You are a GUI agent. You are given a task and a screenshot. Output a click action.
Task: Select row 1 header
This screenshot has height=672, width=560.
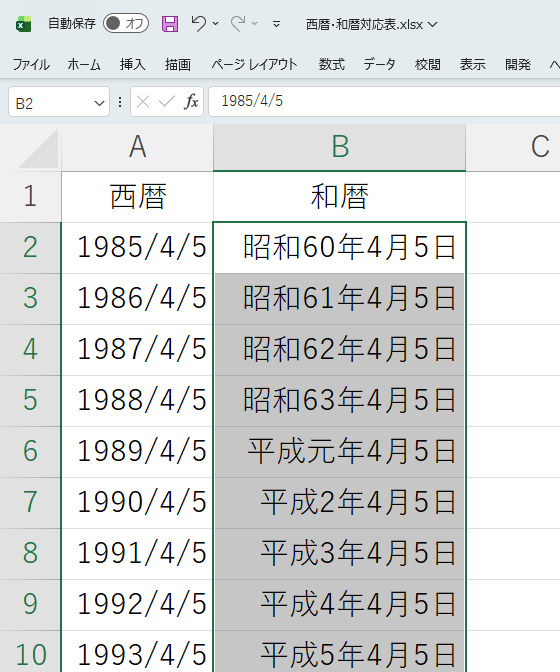[30, 197]
